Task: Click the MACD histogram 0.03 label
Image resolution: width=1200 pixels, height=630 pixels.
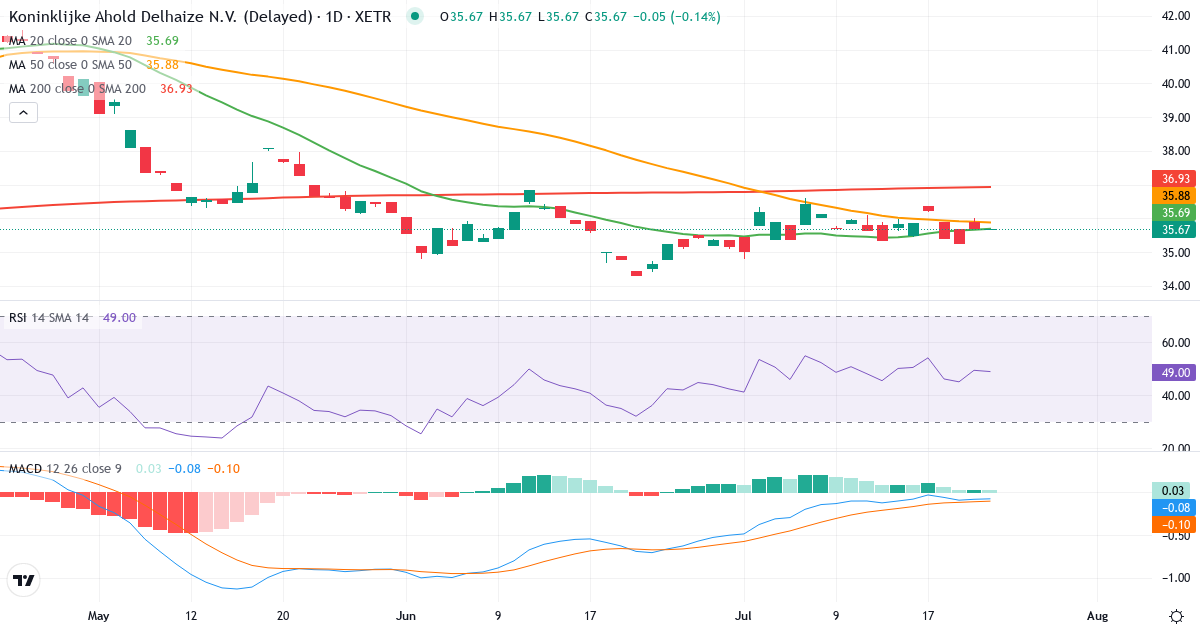Action: (x=1171, y=490)
